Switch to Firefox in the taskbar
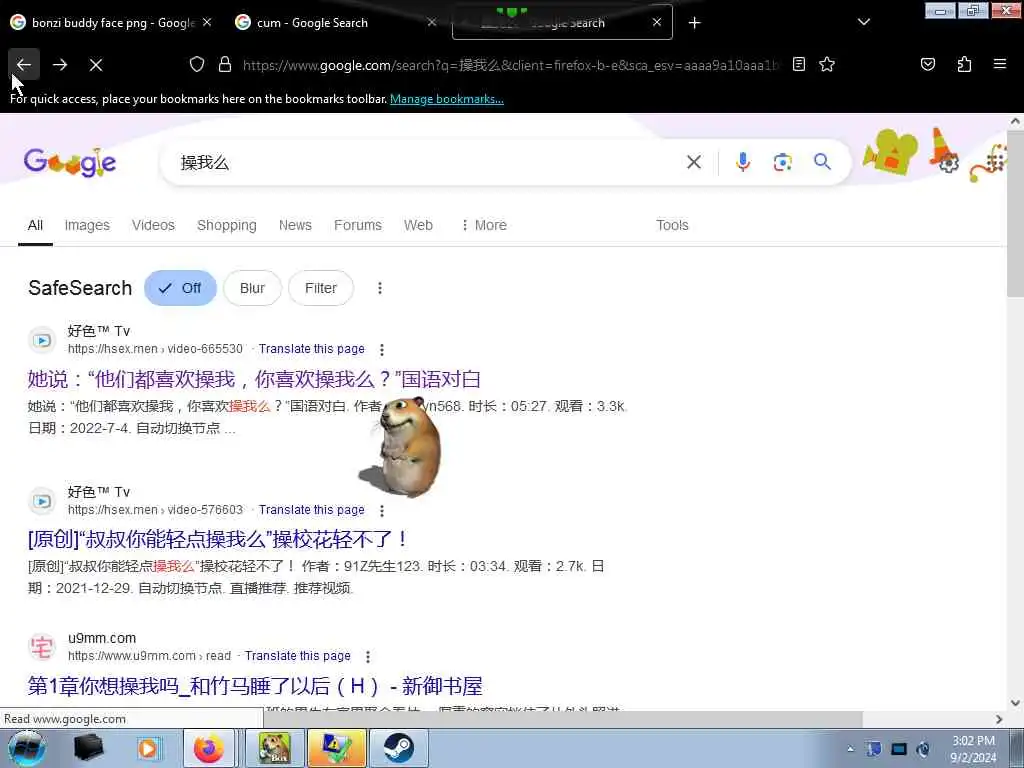 [209, 748]
